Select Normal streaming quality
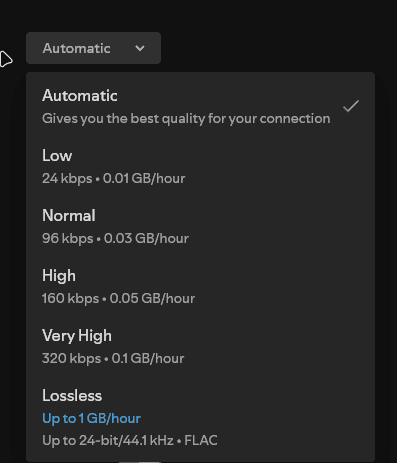Image resolution: width=397 pixels, height=463 pixels. point(200,227)
